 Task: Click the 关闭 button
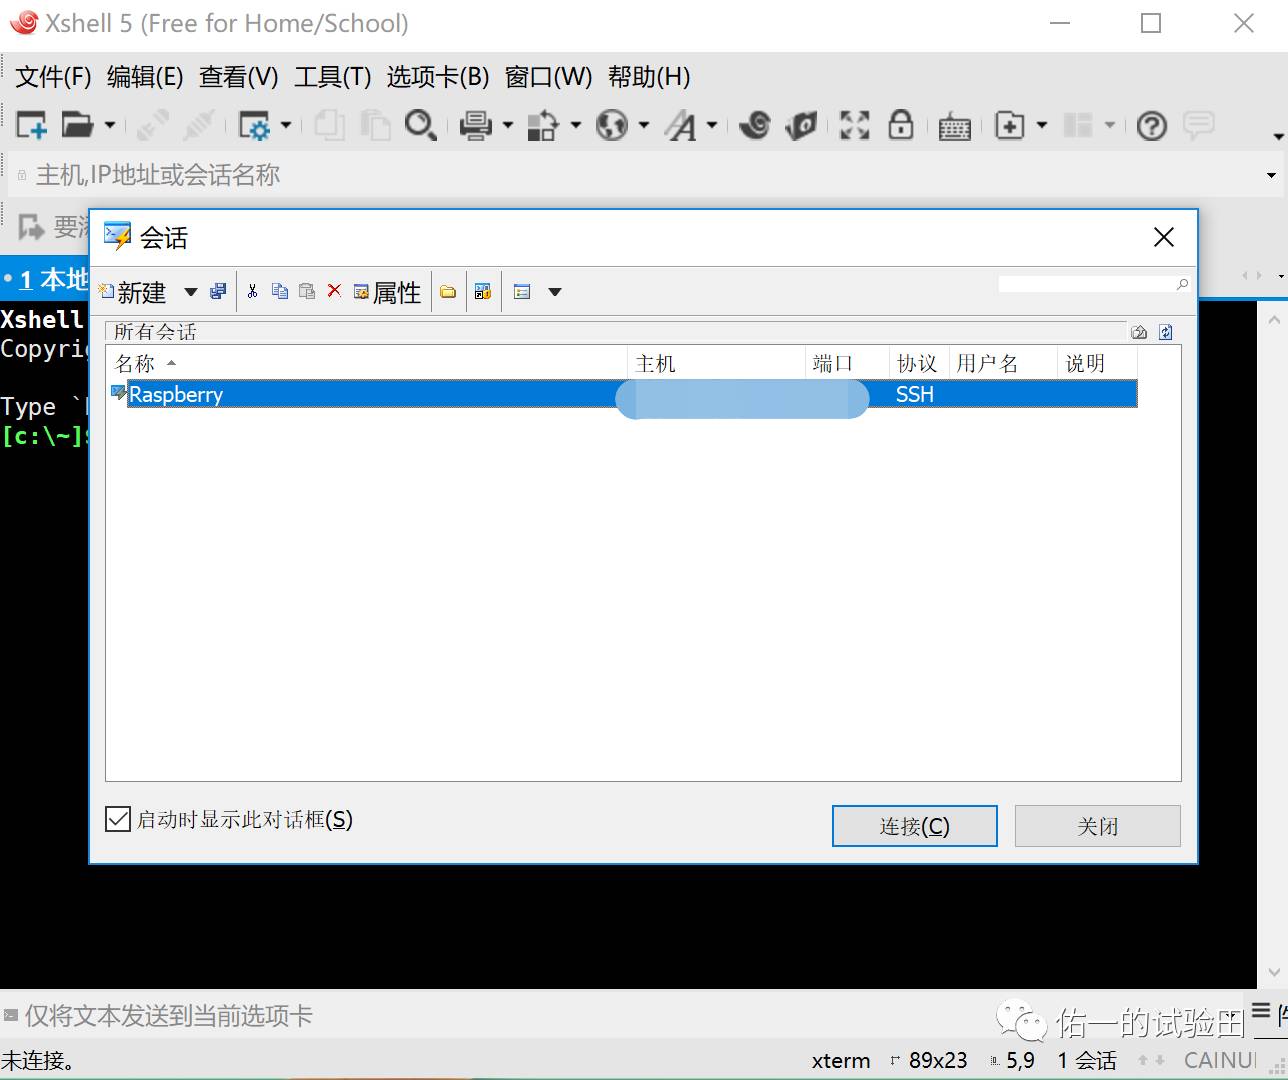(x=1097, y=826)
